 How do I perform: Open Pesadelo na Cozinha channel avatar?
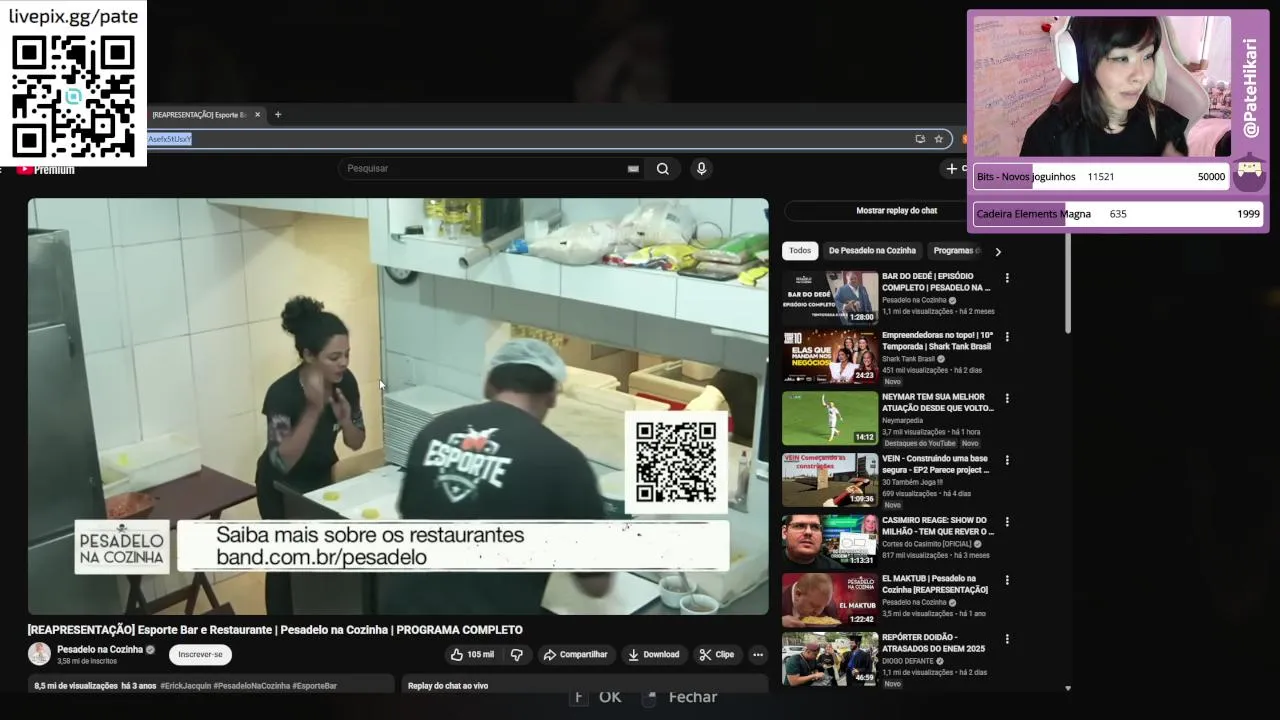[x=39, y=654]
